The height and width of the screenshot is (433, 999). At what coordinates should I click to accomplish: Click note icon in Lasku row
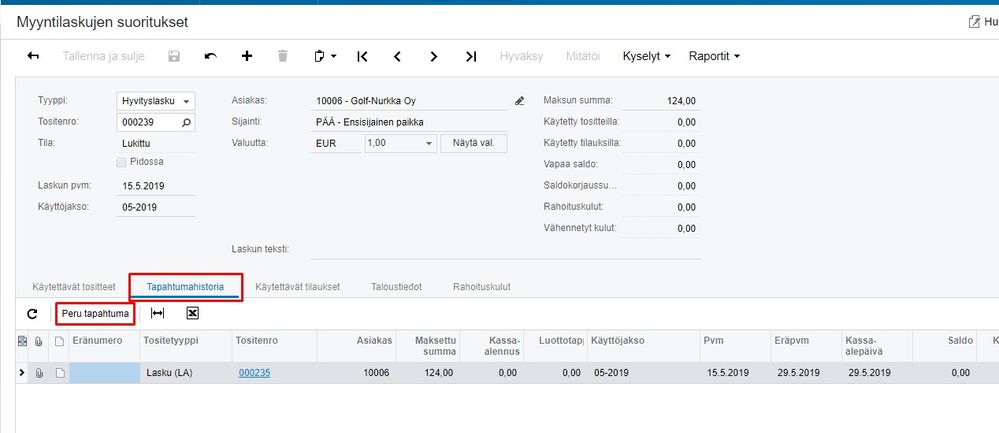tap(60, 373)
